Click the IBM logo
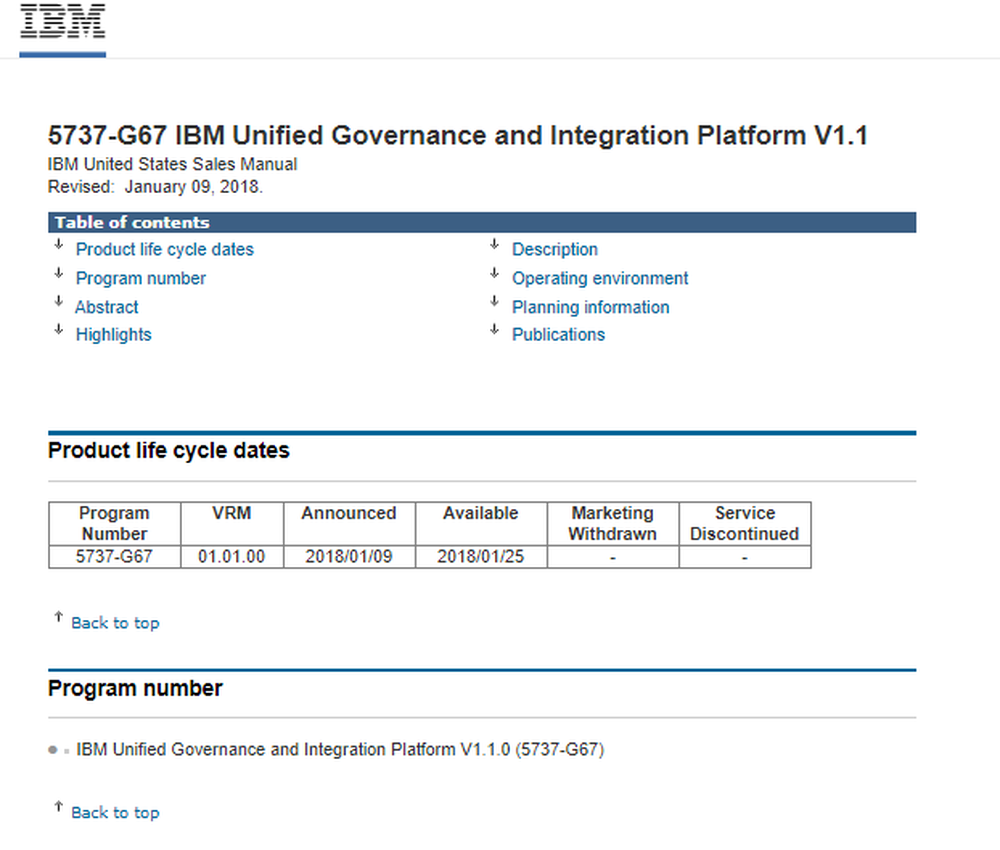1000x850 pixels. click(62, 21)
